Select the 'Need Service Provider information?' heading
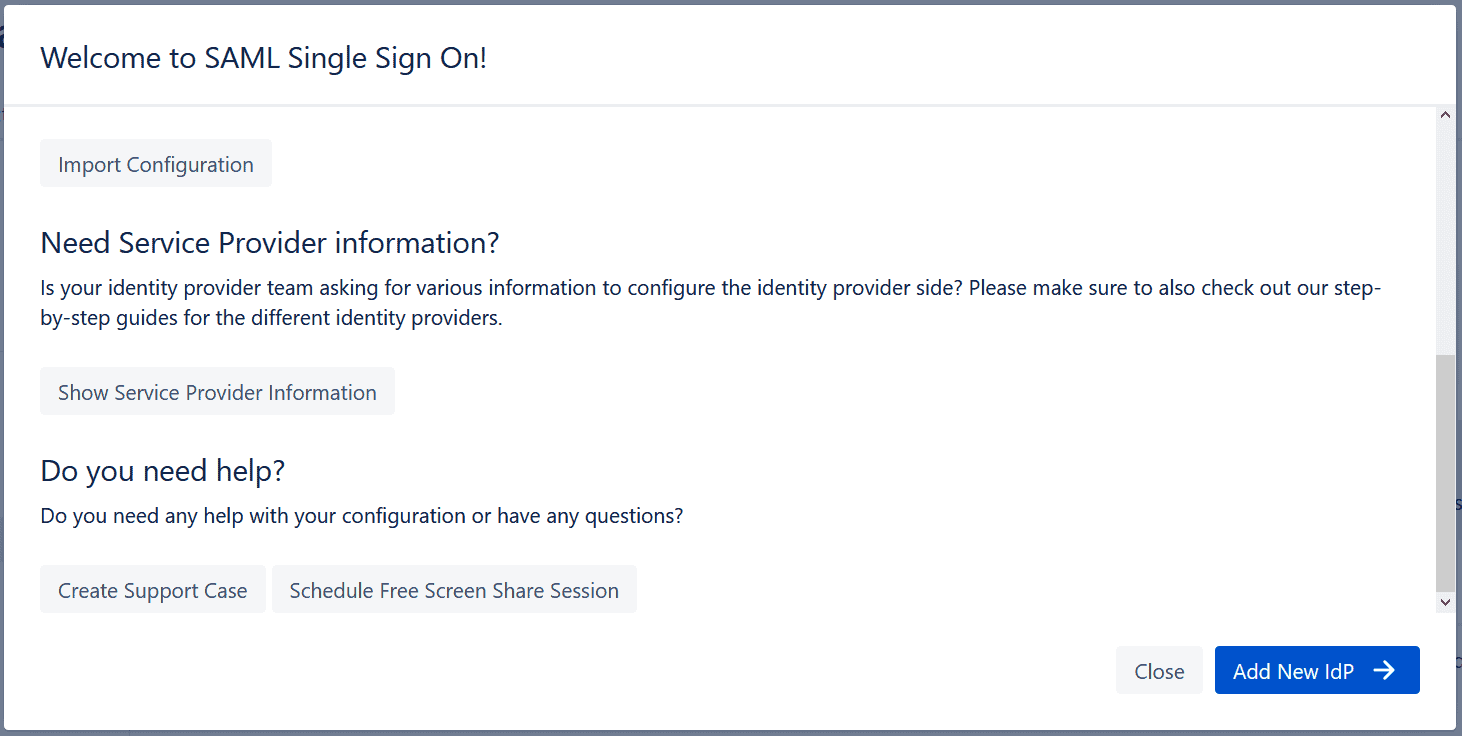The image size is (1462, 736). pos(270,242)
